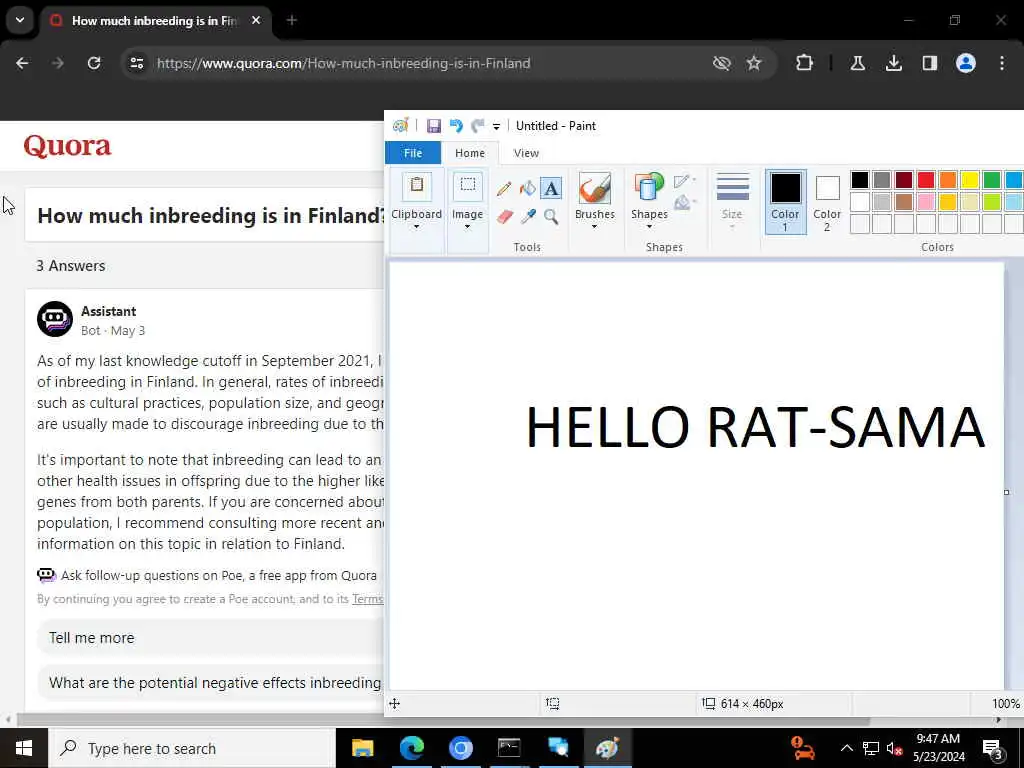Expand the Image dropdown arrow

[x=468, y=227]
